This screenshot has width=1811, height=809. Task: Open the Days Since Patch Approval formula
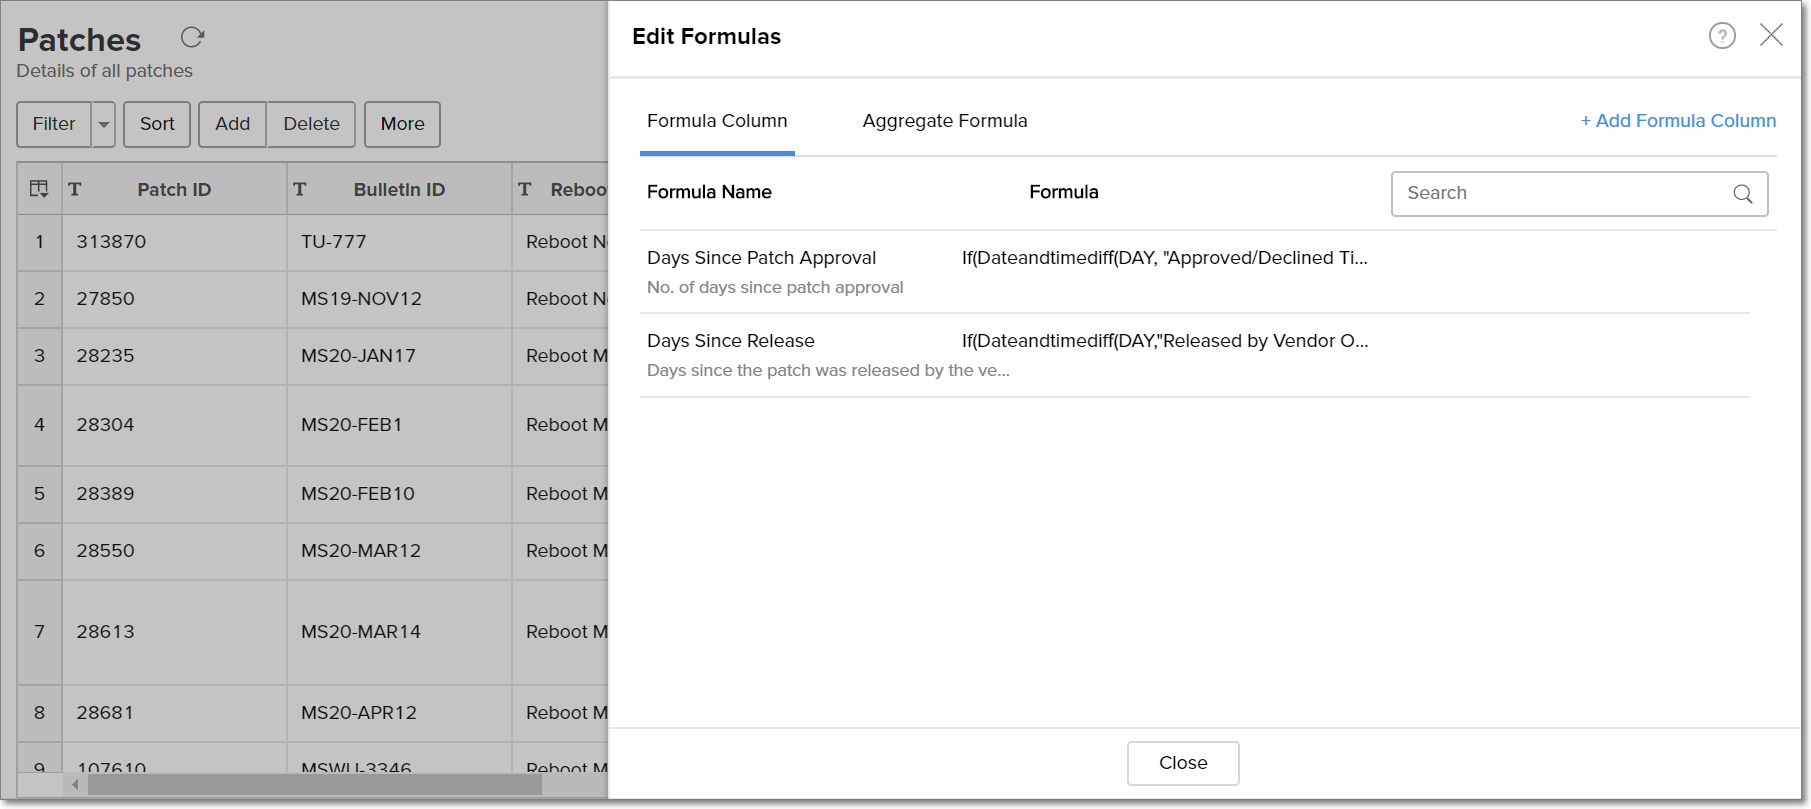(761, 258)
